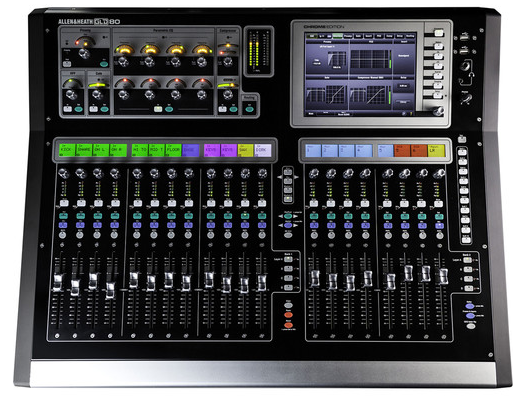Grab the SNARE channel fader cap

pos(75,287)
